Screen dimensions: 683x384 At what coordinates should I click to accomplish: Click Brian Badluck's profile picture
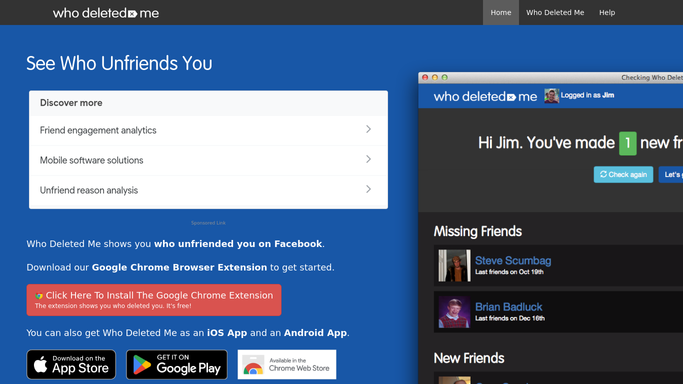coord(454,312)
